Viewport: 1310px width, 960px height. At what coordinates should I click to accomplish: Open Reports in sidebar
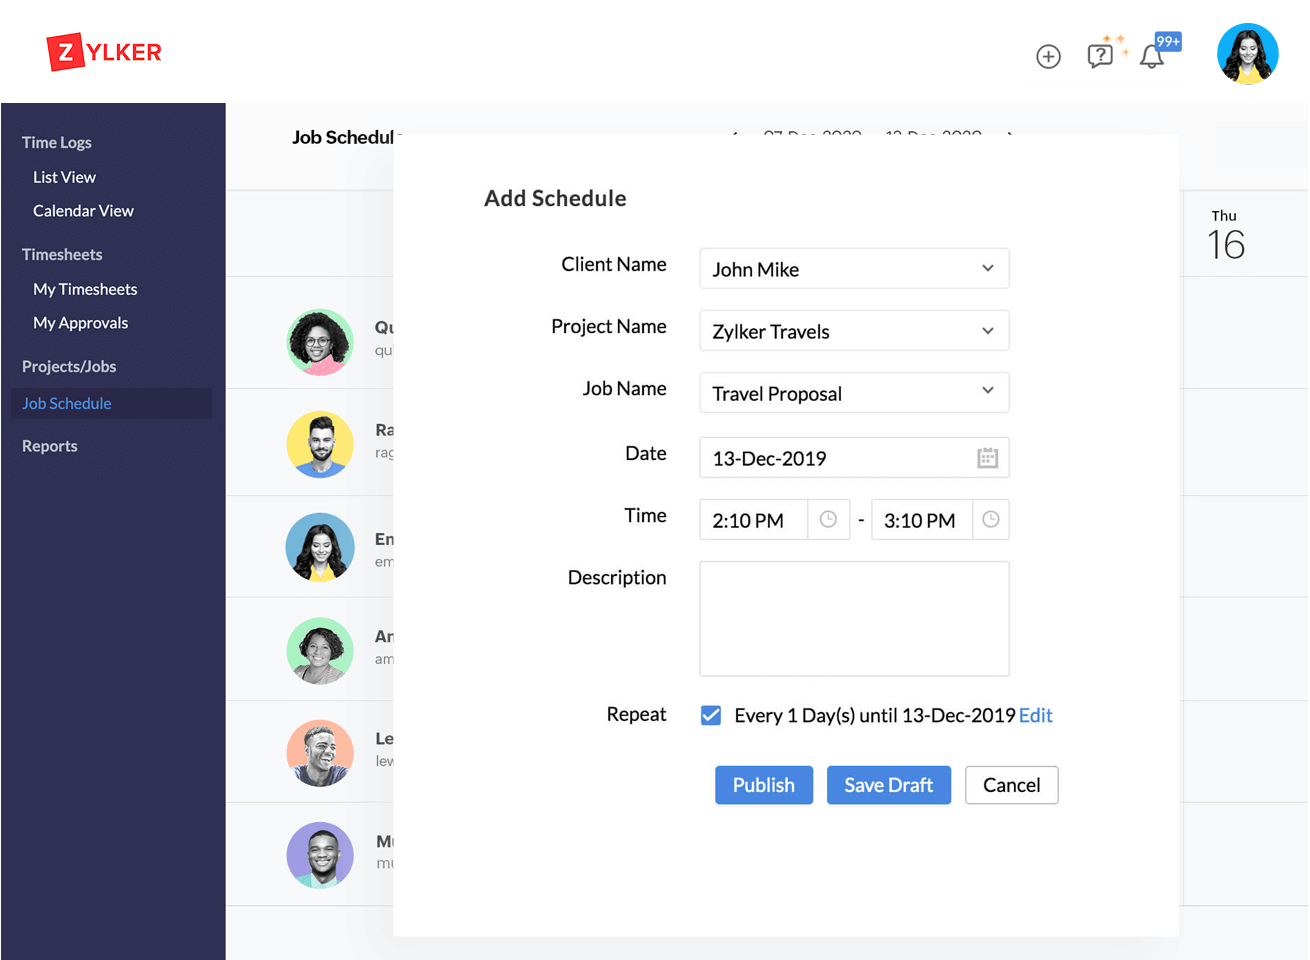(x=50, y=446)
